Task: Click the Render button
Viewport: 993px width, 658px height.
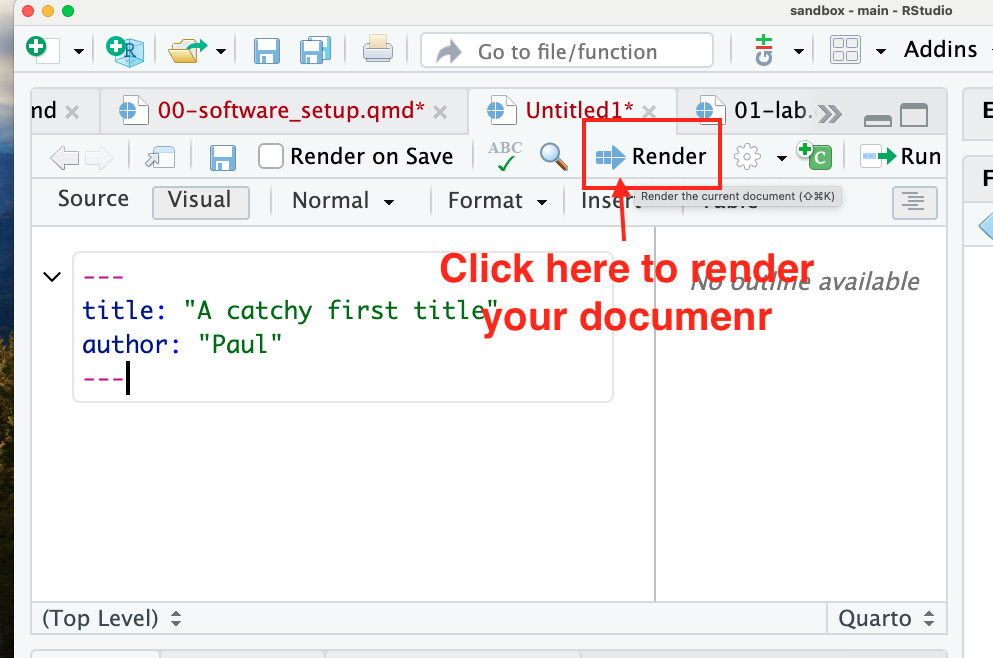Action: coord(652,156)
